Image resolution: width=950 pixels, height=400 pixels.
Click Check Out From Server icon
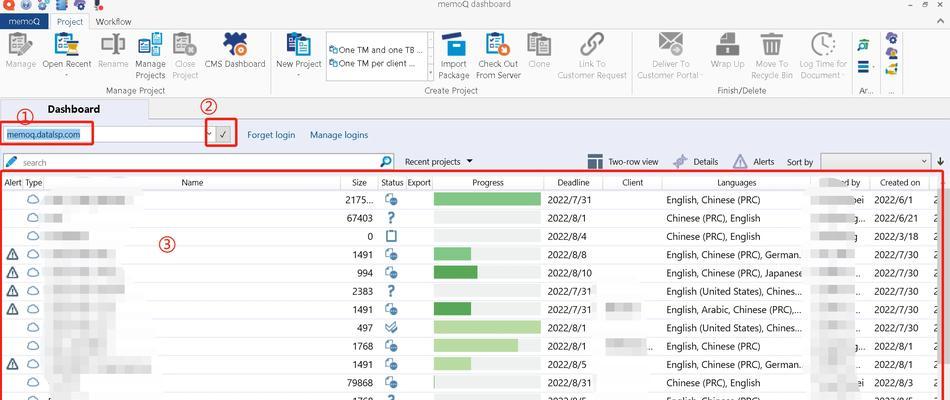point(498,44)
